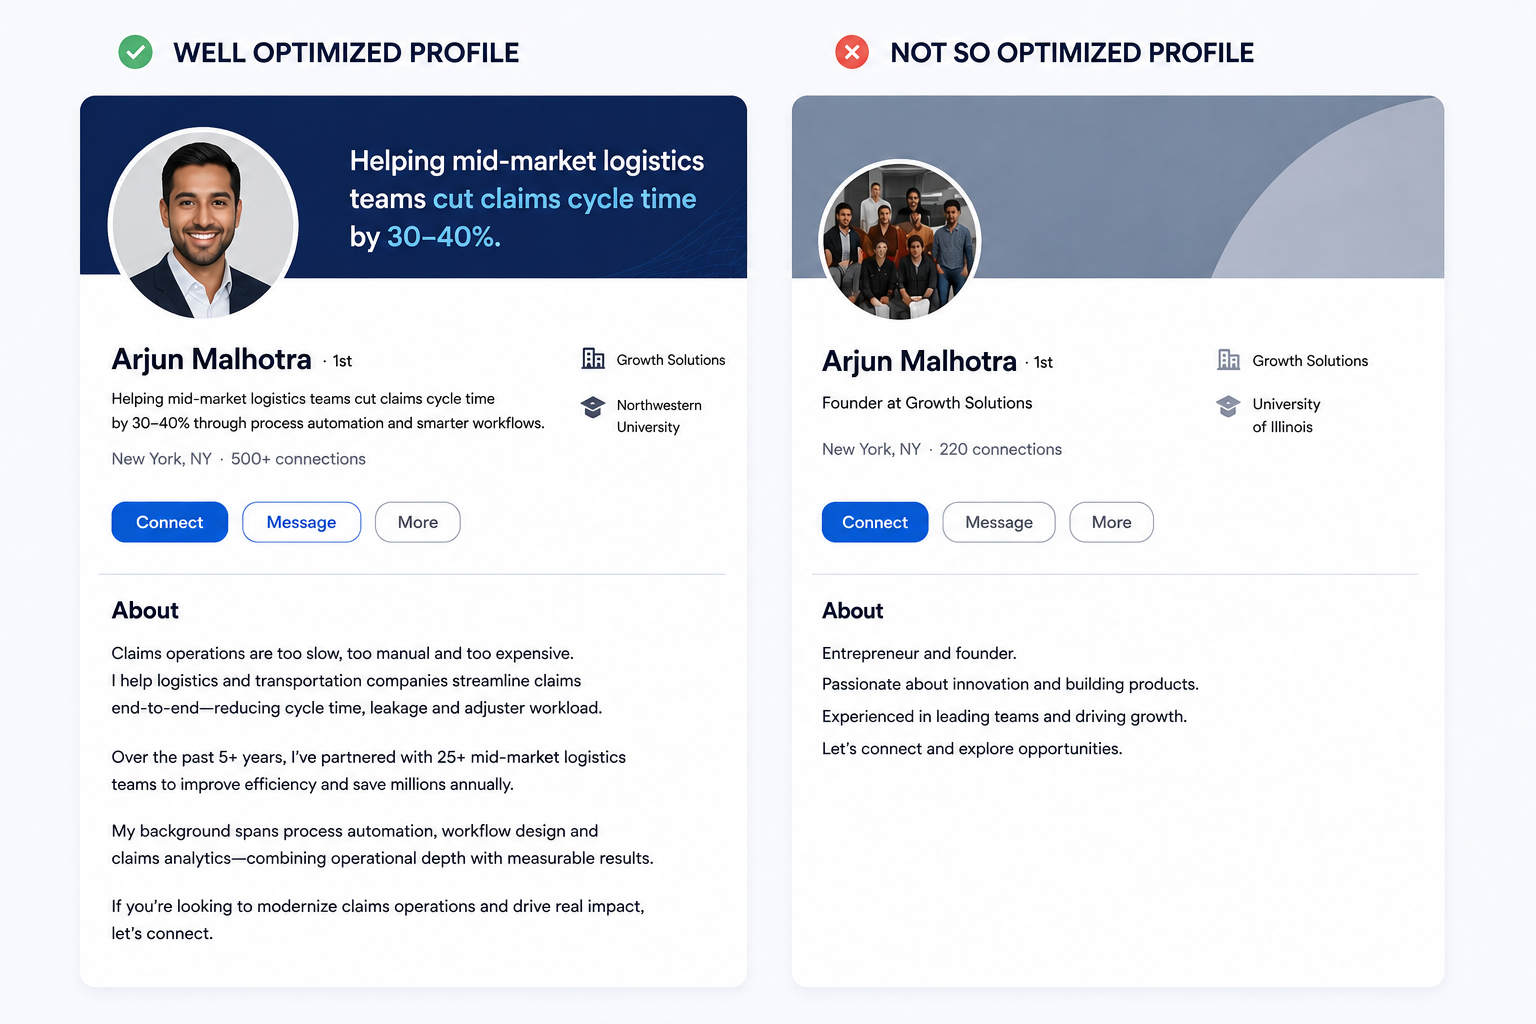The height and width of the screenshot is (1024, 1536).
Task: Click the 220 connections text
Action: (x=1000, y=449)
